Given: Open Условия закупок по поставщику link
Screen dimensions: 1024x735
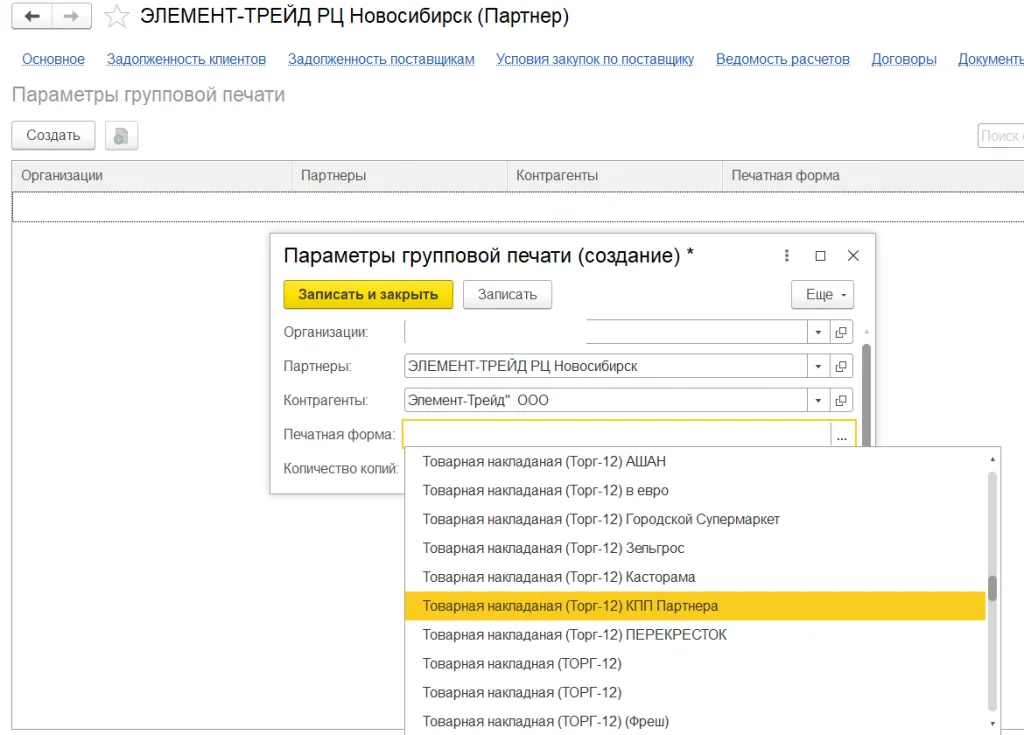Looking at the screenshot, I should [x=595, y=59].
